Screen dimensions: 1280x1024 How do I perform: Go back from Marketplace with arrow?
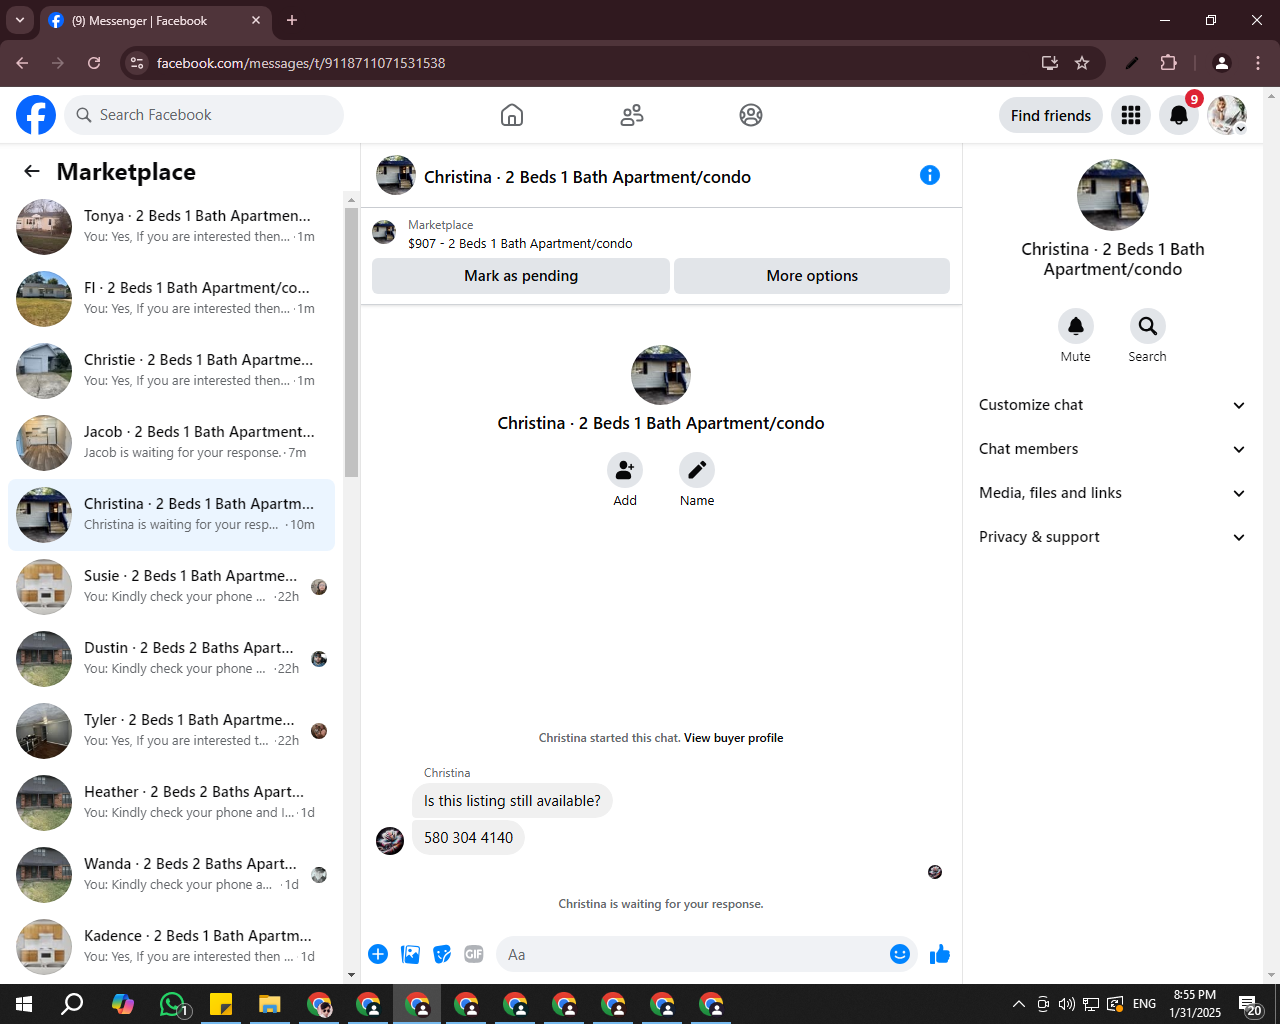[32, 171]
